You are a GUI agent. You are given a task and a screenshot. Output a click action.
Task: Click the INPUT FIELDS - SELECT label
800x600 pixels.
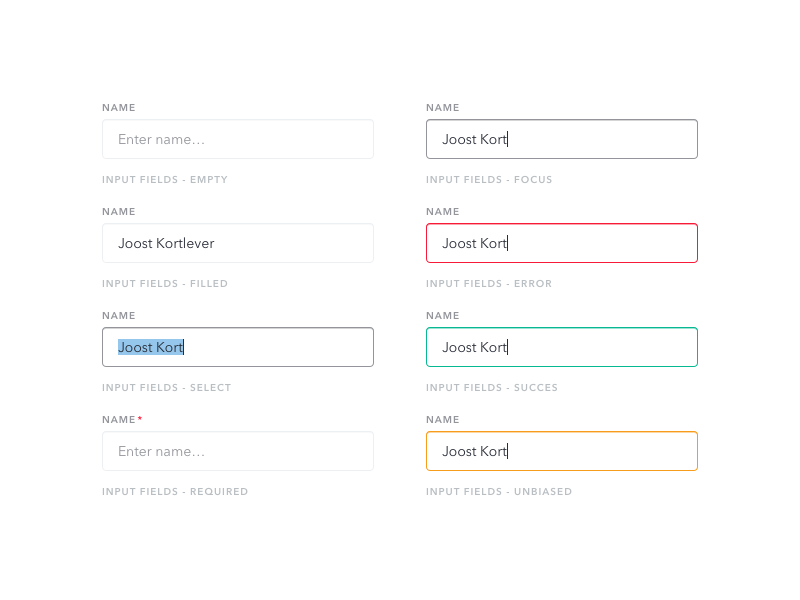coord(165,387)
